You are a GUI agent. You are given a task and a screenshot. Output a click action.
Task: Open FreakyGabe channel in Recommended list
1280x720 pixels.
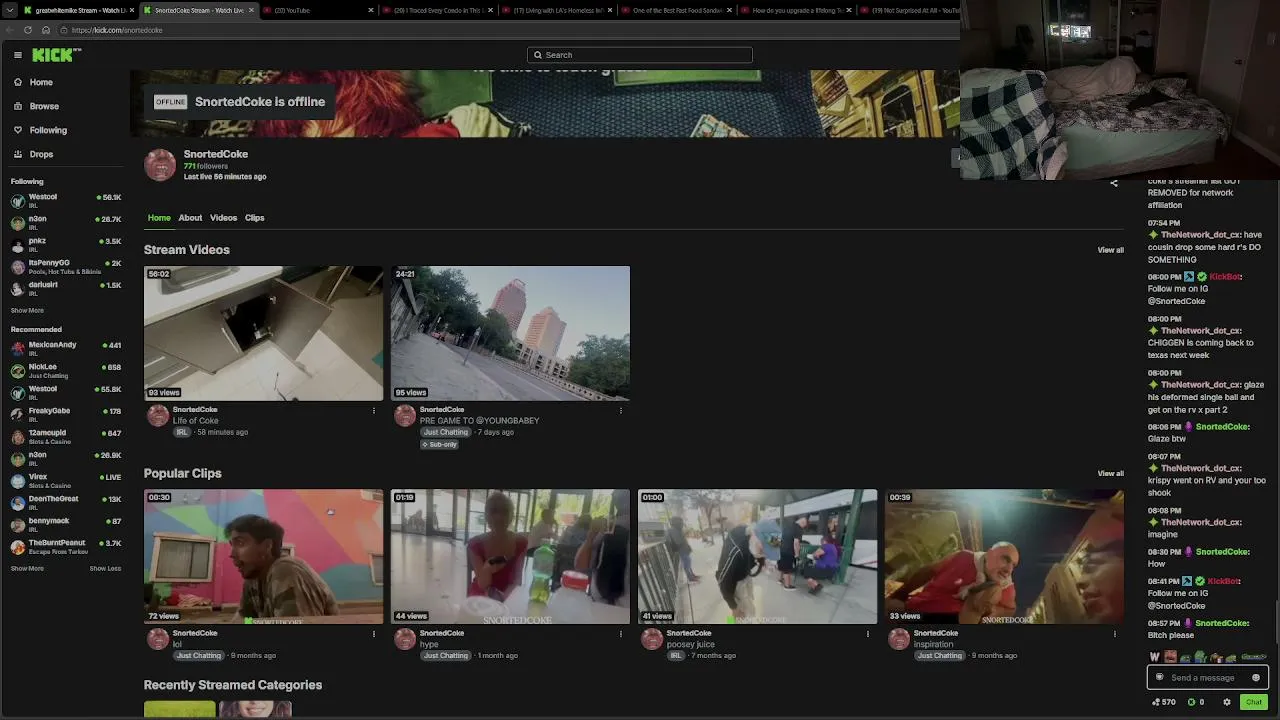[x=65, y=415]
